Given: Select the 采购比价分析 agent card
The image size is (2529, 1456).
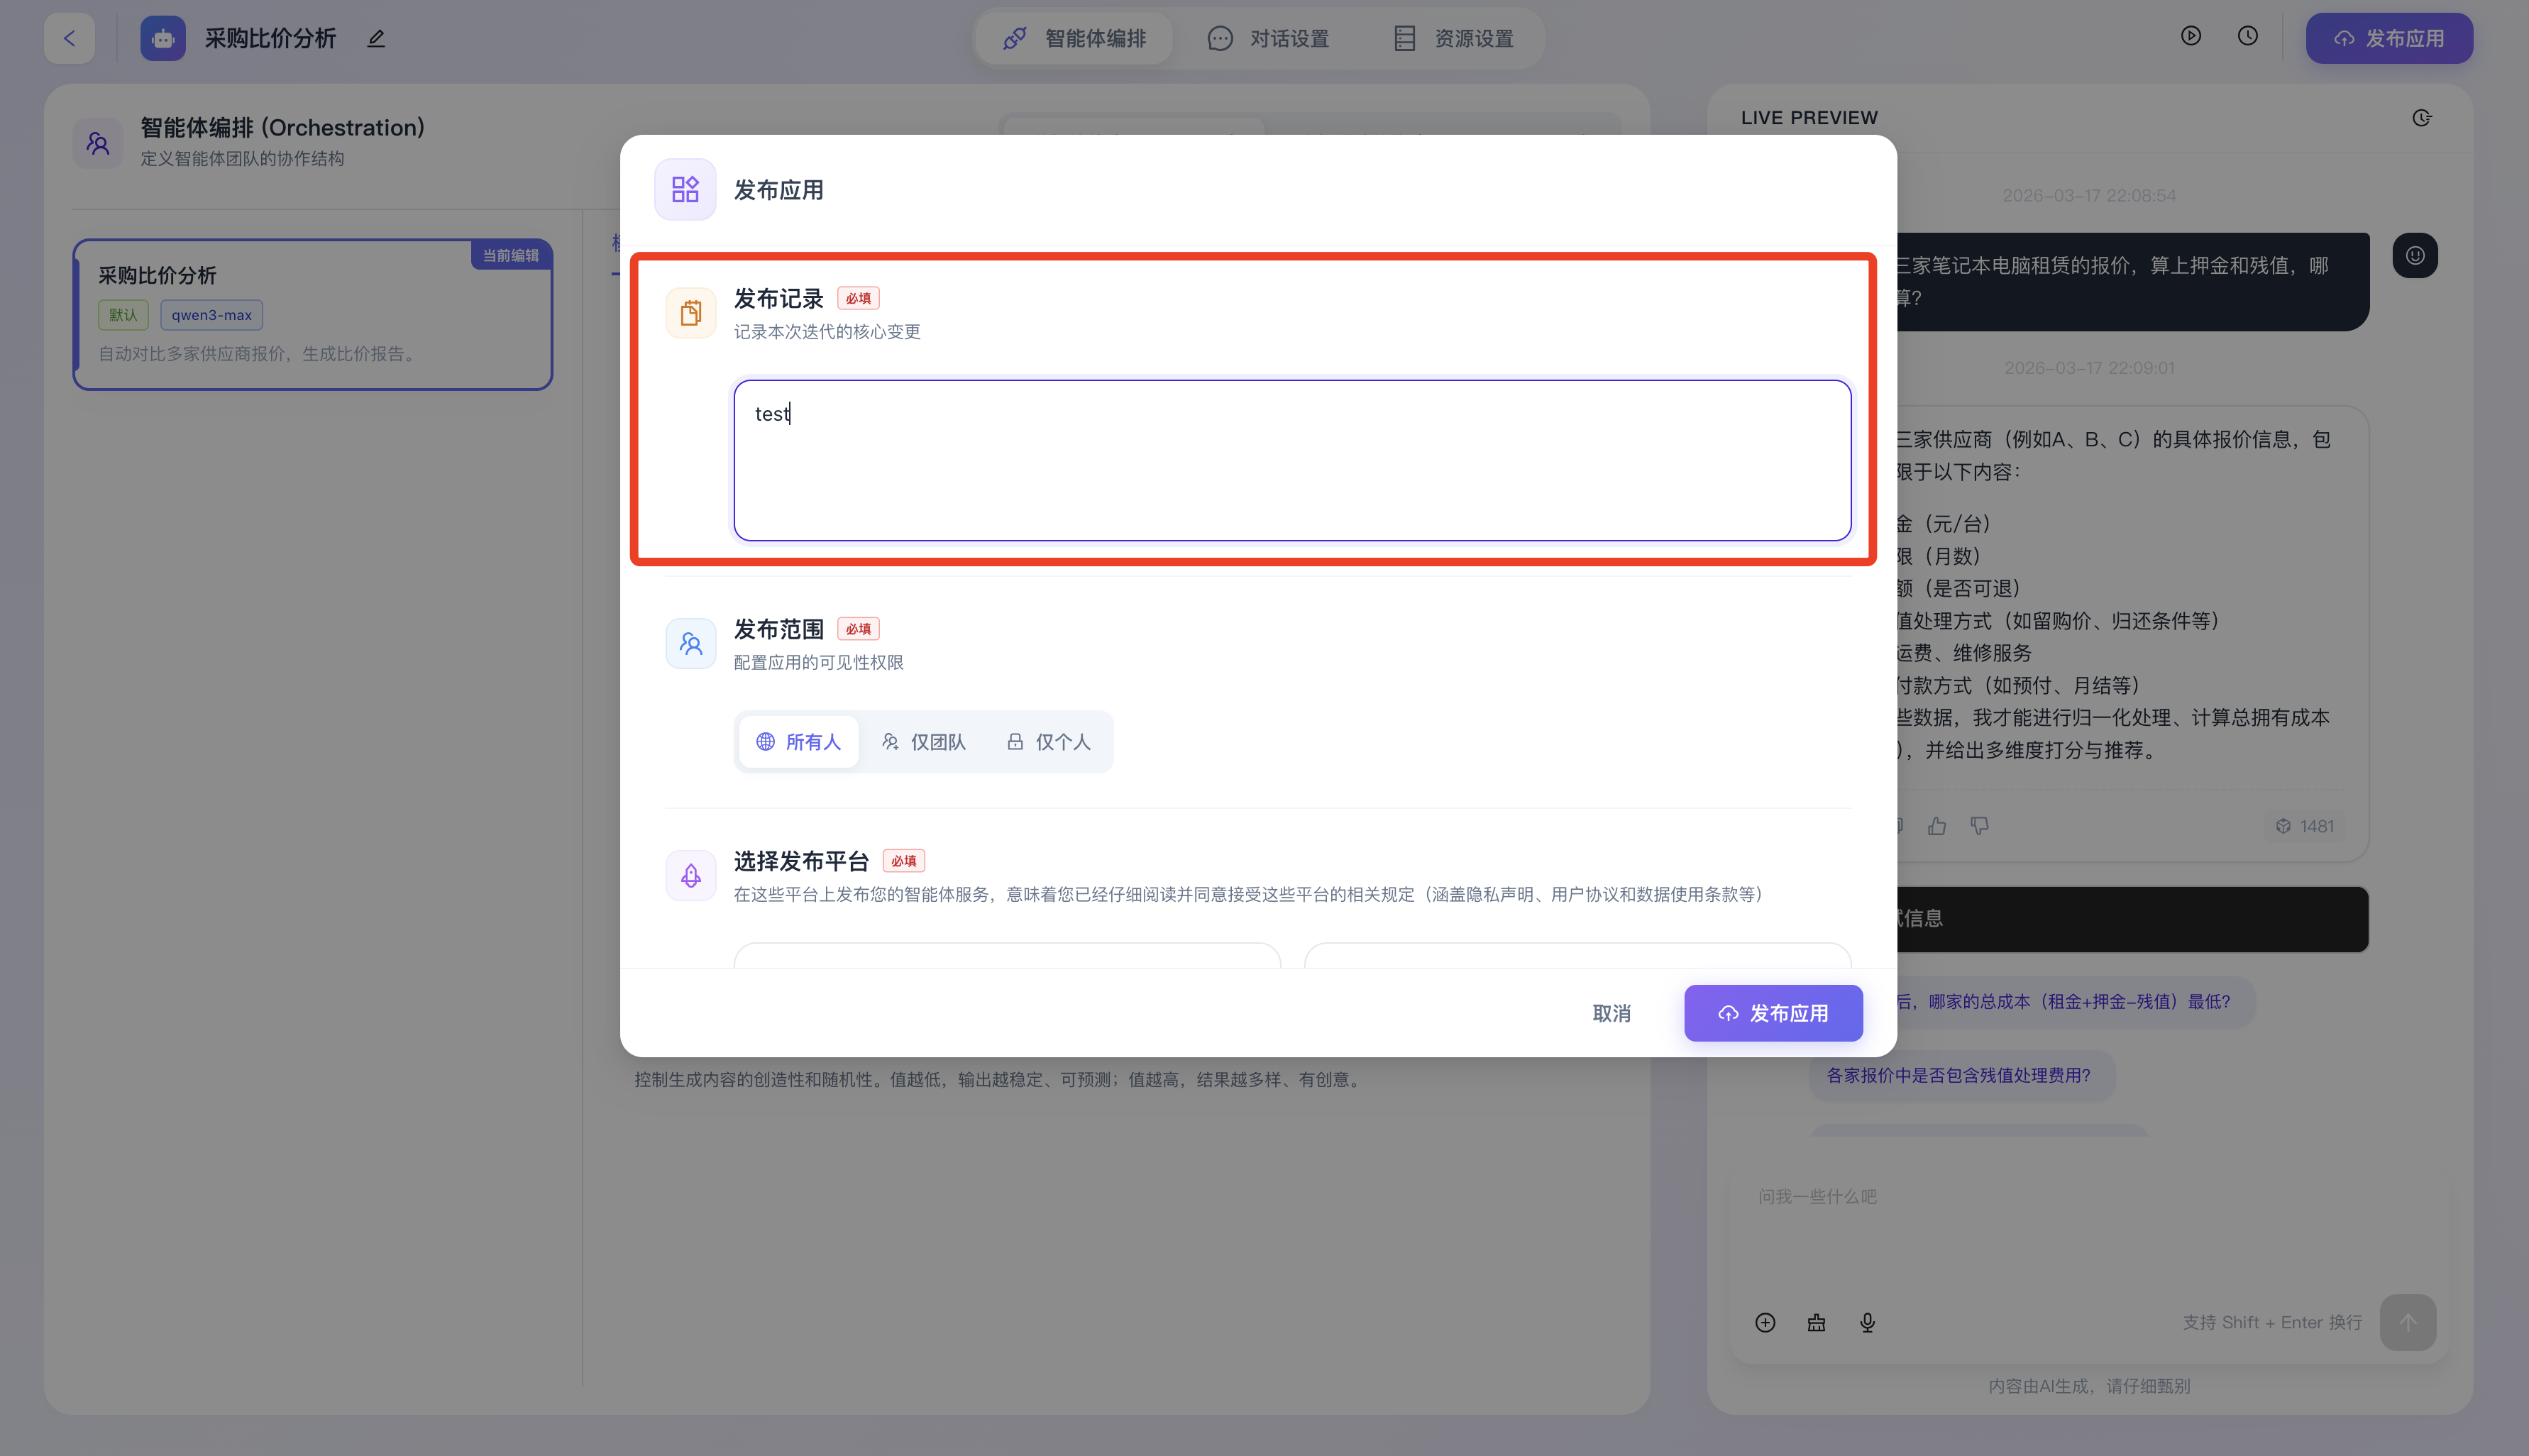Looking at the screenshot, I should pyautogui.click(x=313, y=314).
